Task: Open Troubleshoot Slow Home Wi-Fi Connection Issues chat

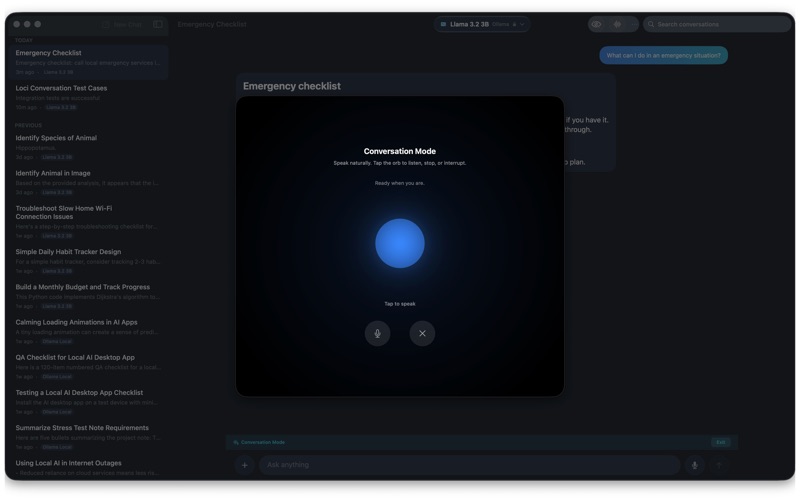Action: 88,221
